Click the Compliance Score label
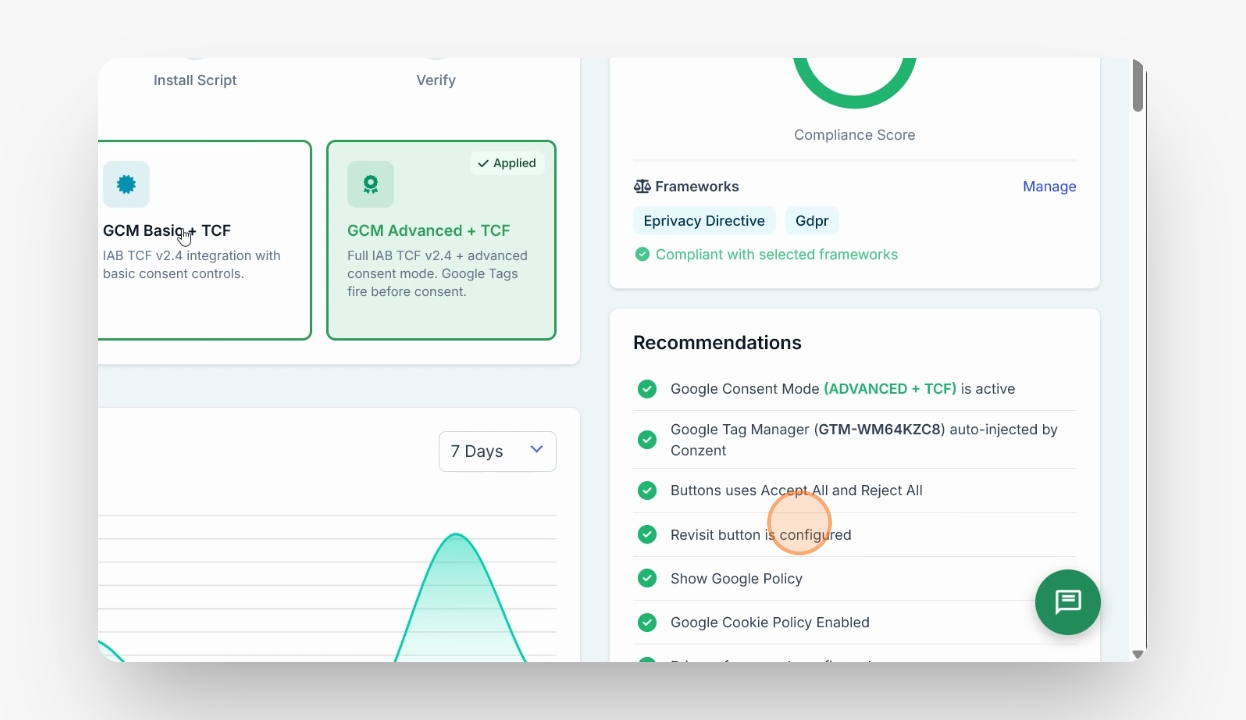The height and width of the screenshot is (720, 1246). click(854, 135)
